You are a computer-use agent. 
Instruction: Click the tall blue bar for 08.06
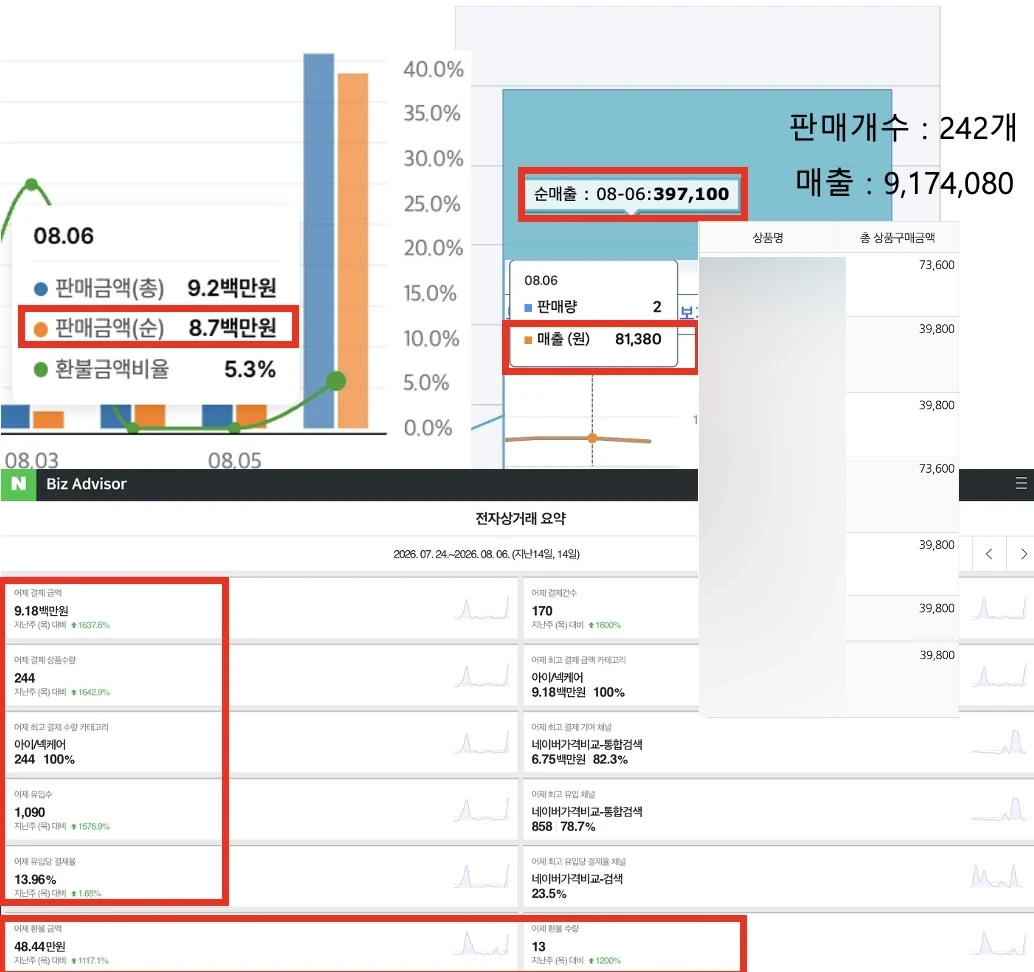tap(319, 241)
